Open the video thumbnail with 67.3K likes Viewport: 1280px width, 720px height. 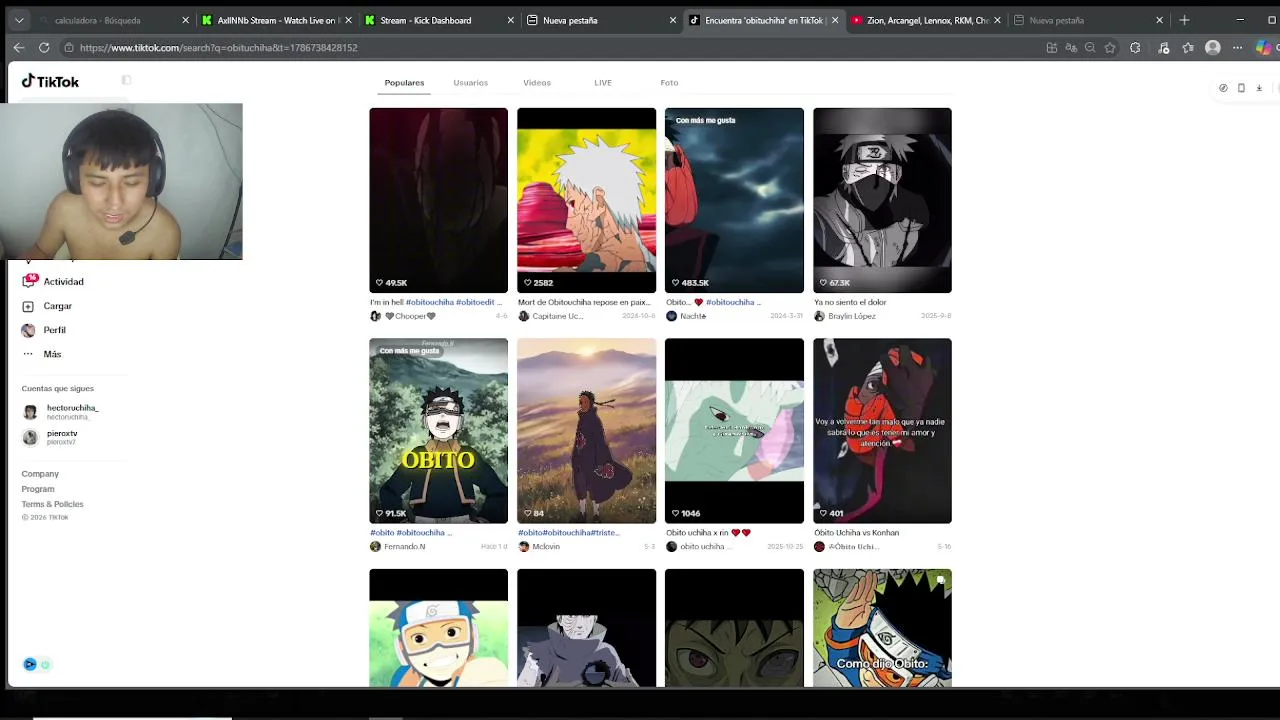coord(882,200)
